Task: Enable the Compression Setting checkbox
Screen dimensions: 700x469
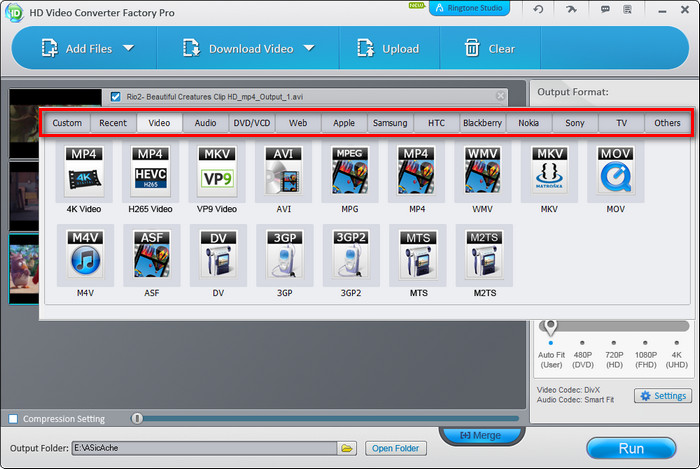Action: point(13,419)
